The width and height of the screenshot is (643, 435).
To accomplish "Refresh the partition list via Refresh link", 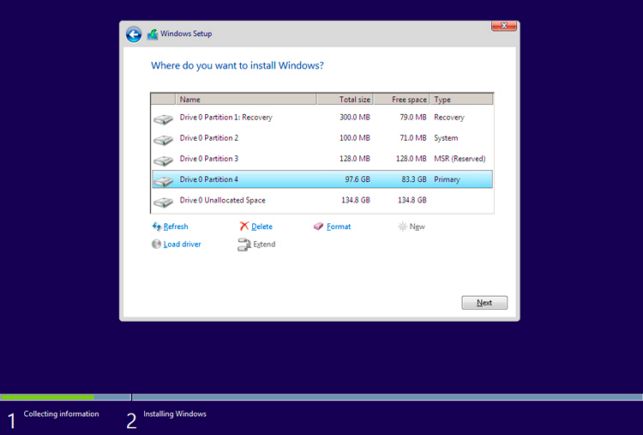I will [x=176, y=226].
